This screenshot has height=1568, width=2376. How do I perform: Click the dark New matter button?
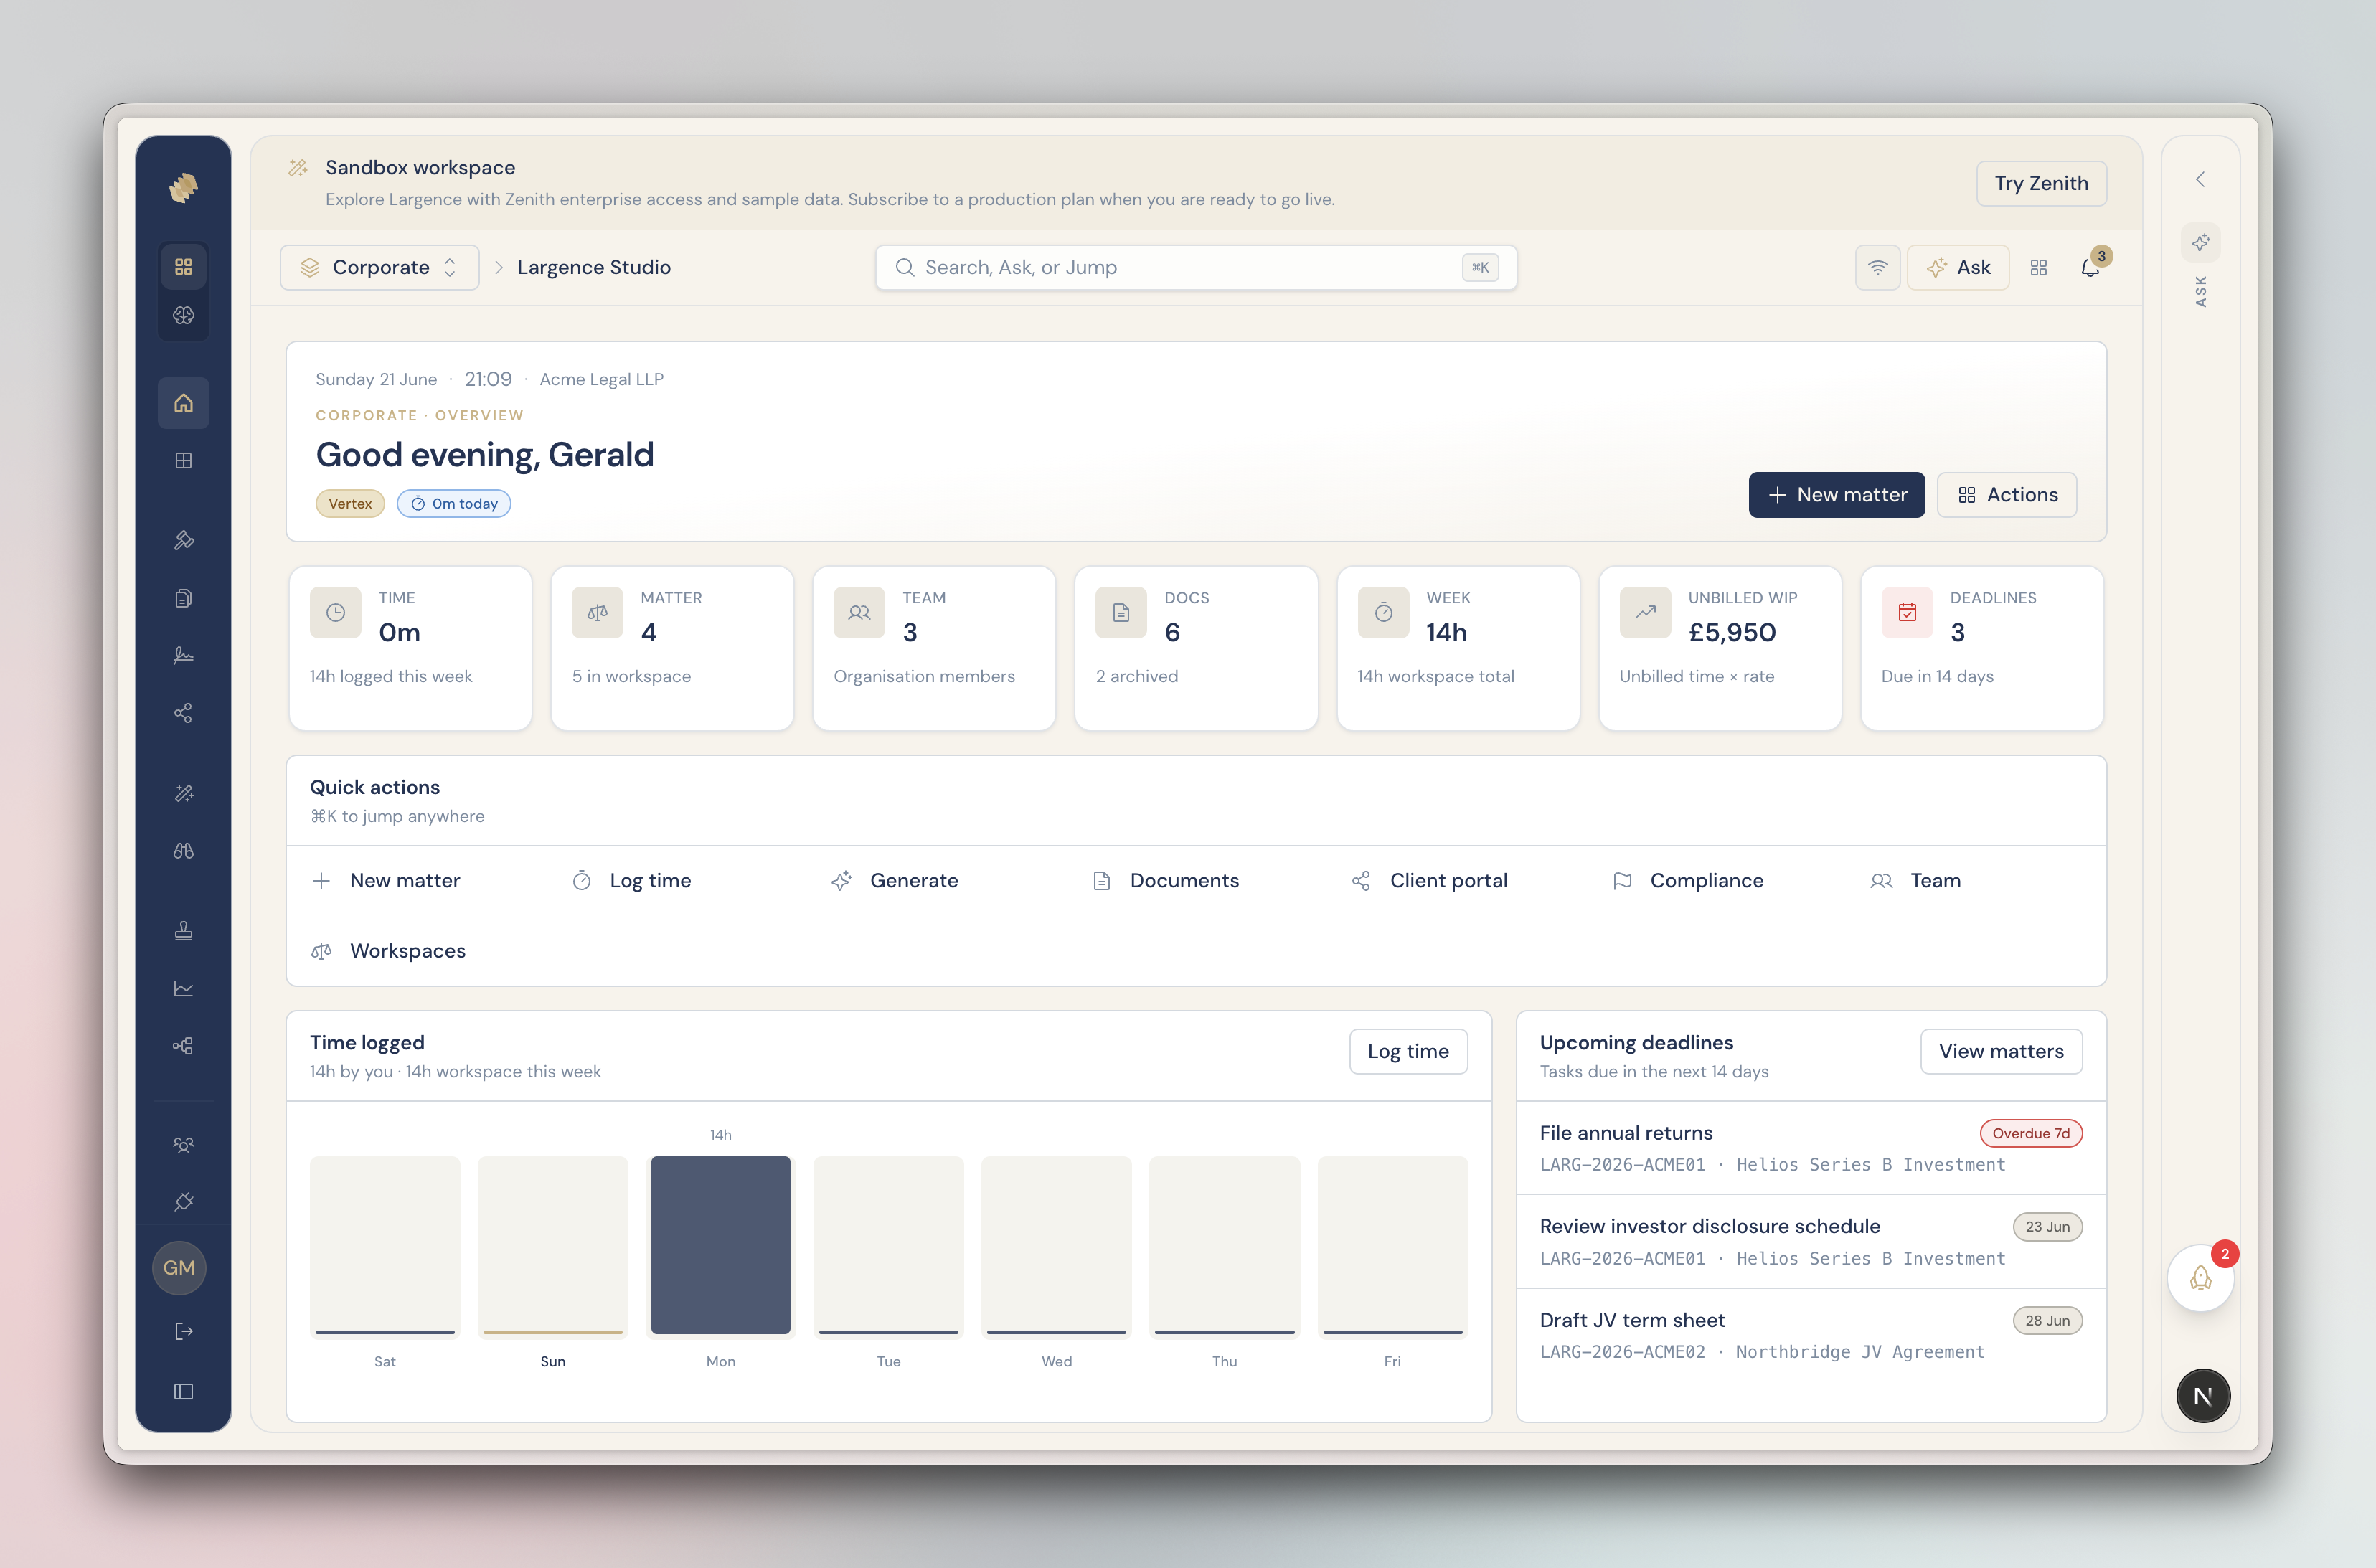[x=1836, y=495]
